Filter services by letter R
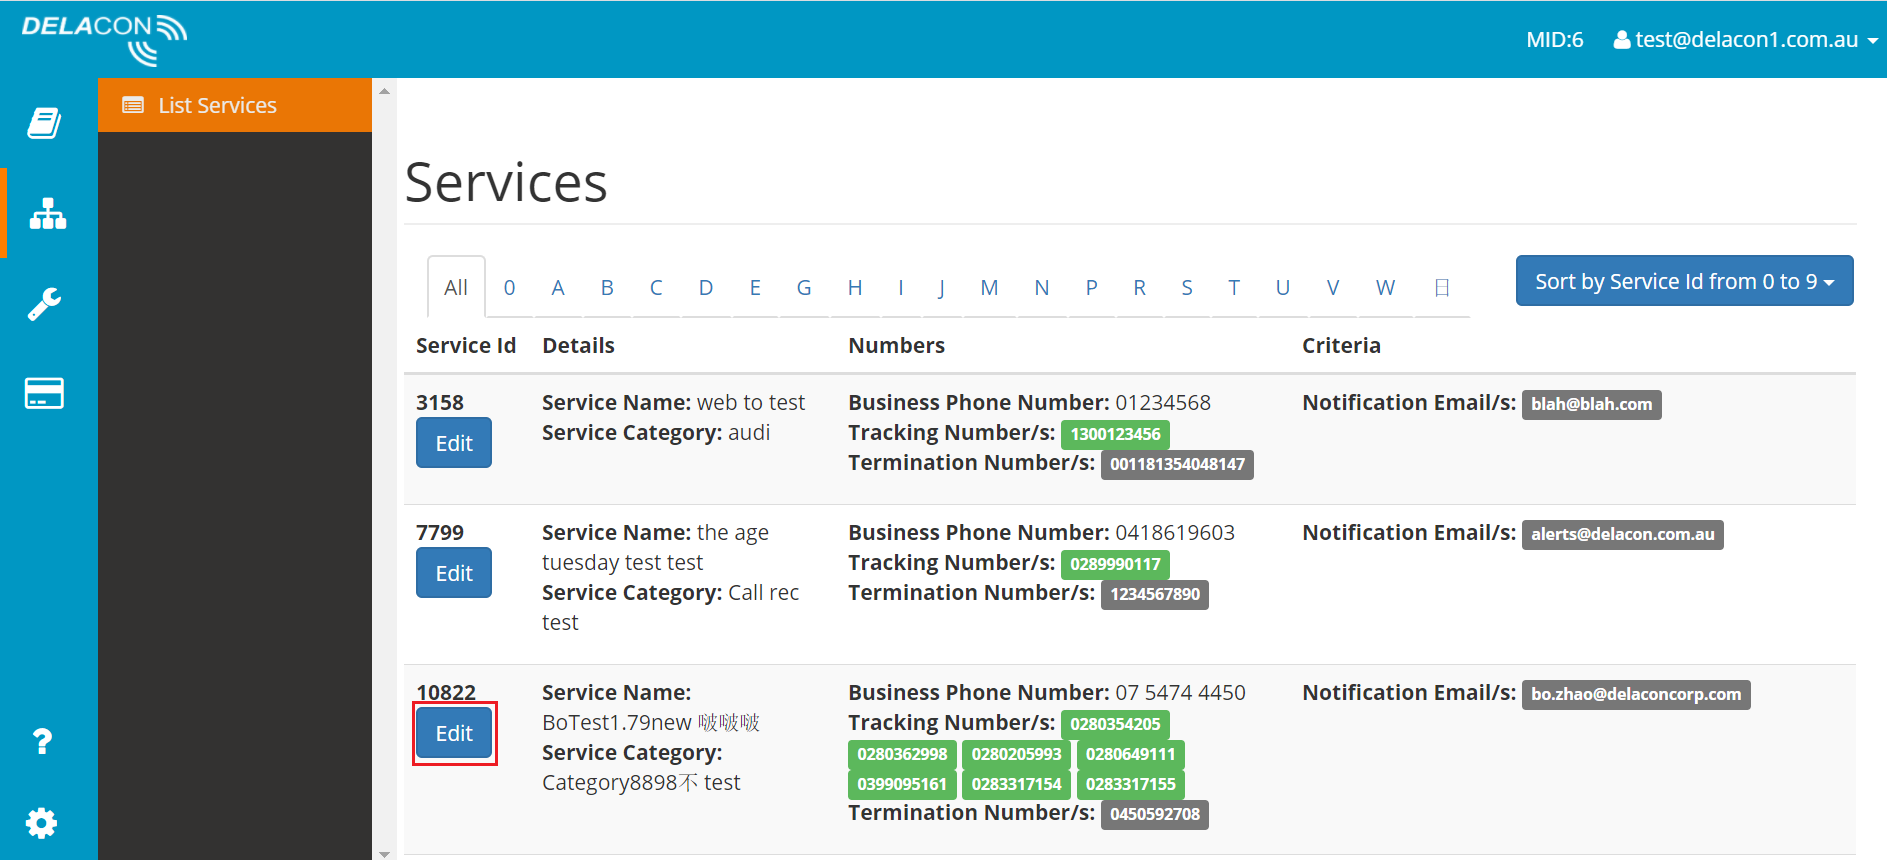 click(1139, 288)
